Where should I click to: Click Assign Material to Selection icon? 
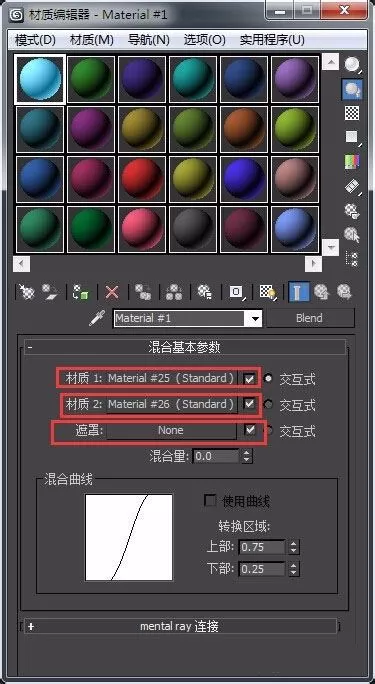coord(80,292)
